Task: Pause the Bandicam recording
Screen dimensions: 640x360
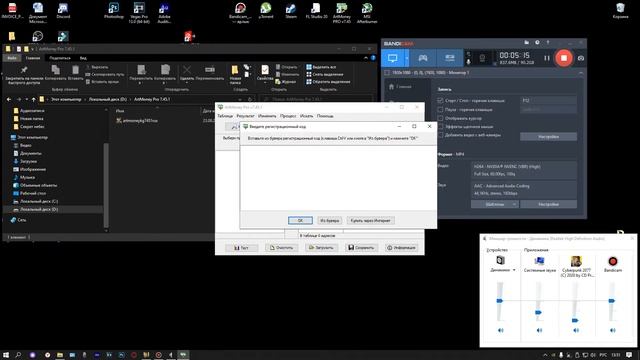Action: click(x=547, y=58)
